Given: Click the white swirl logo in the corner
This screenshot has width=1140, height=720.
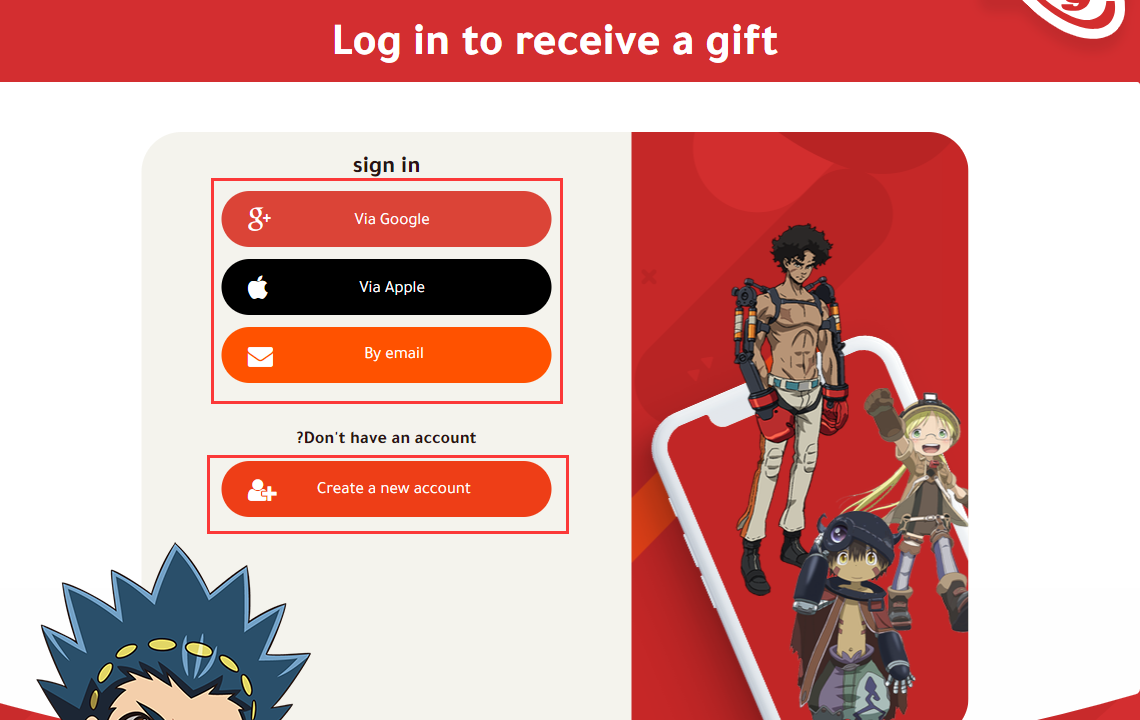Looking at the screenshot, I should (1075, 16).
